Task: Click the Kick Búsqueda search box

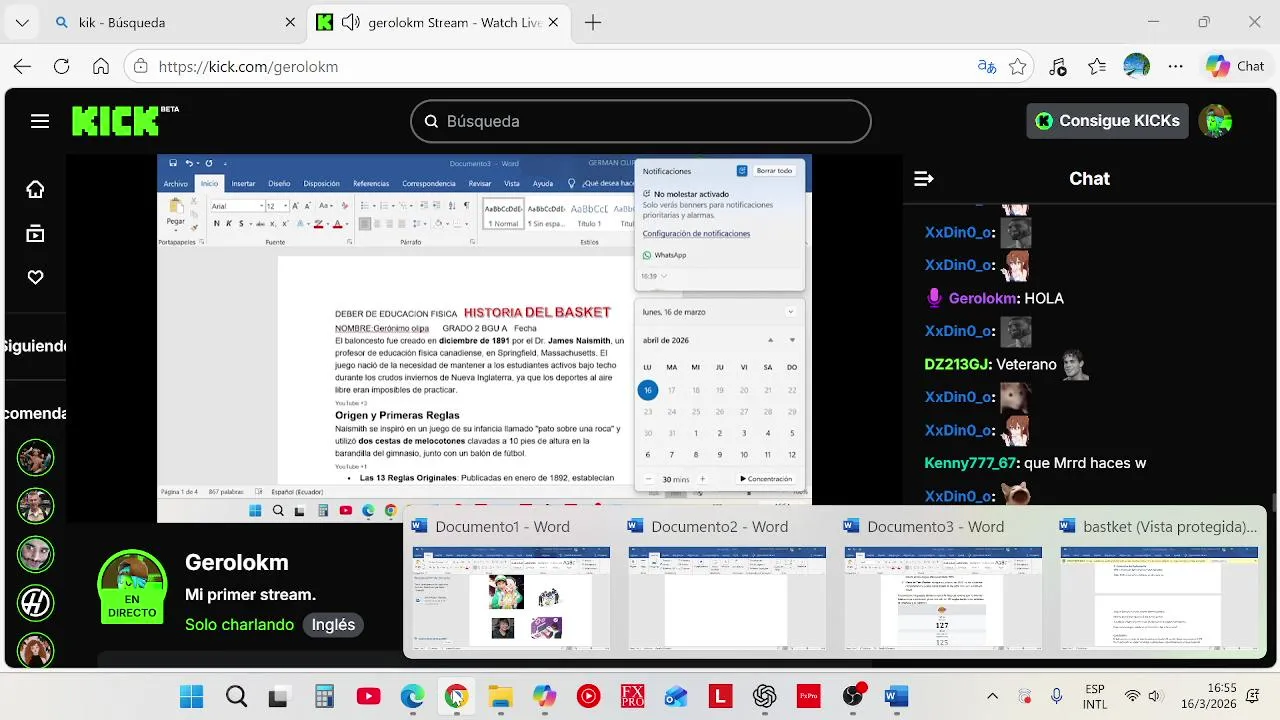Action: click(640, 121)
